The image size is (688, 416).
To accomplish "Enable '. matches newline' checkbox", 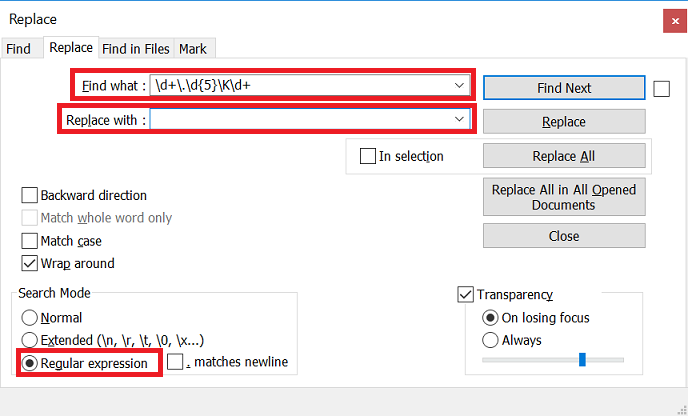I will 175,362.
